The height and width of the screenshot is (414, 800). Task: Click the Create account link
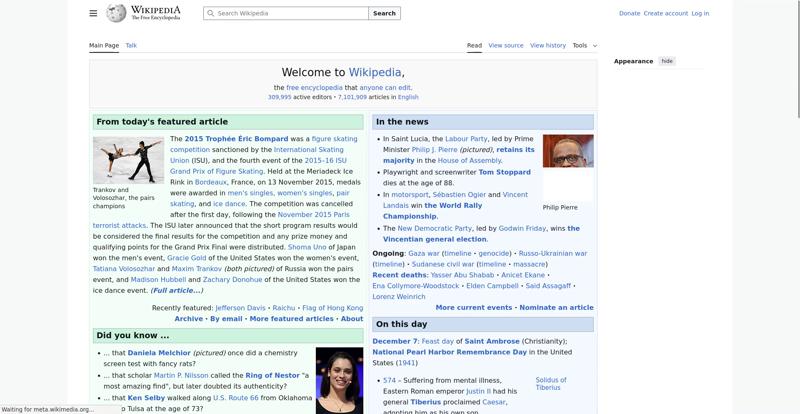[665, 14]
